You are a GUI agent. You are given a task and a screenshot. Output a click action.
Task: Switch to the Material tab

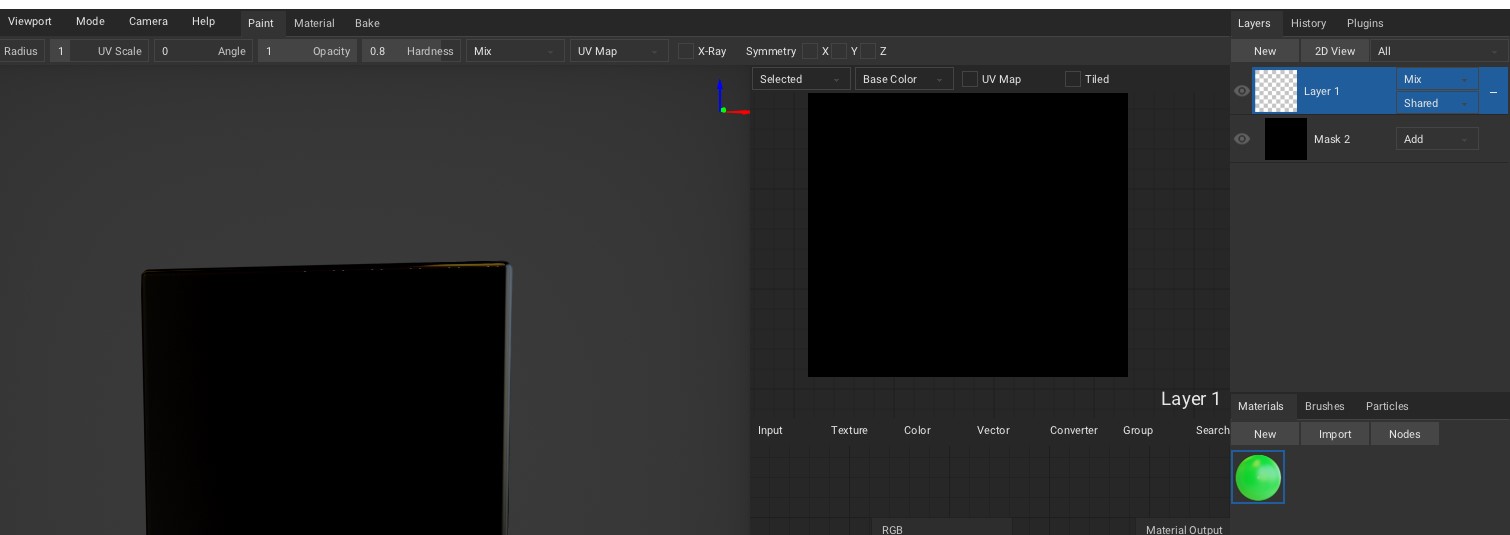(x=314, y=23)
